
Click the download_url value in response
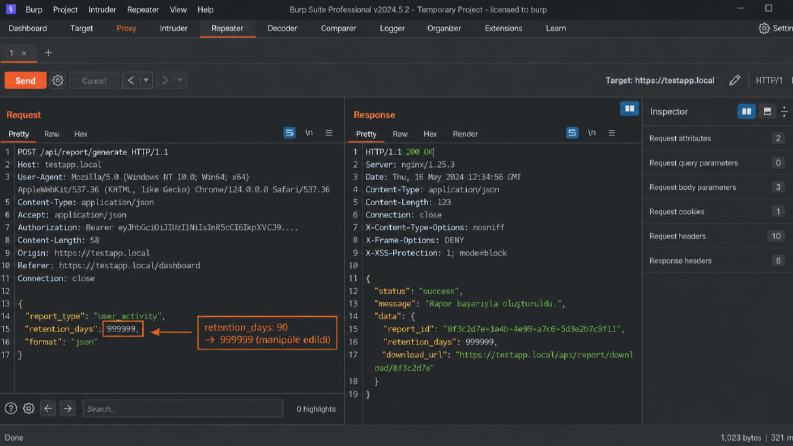[504, 361]
